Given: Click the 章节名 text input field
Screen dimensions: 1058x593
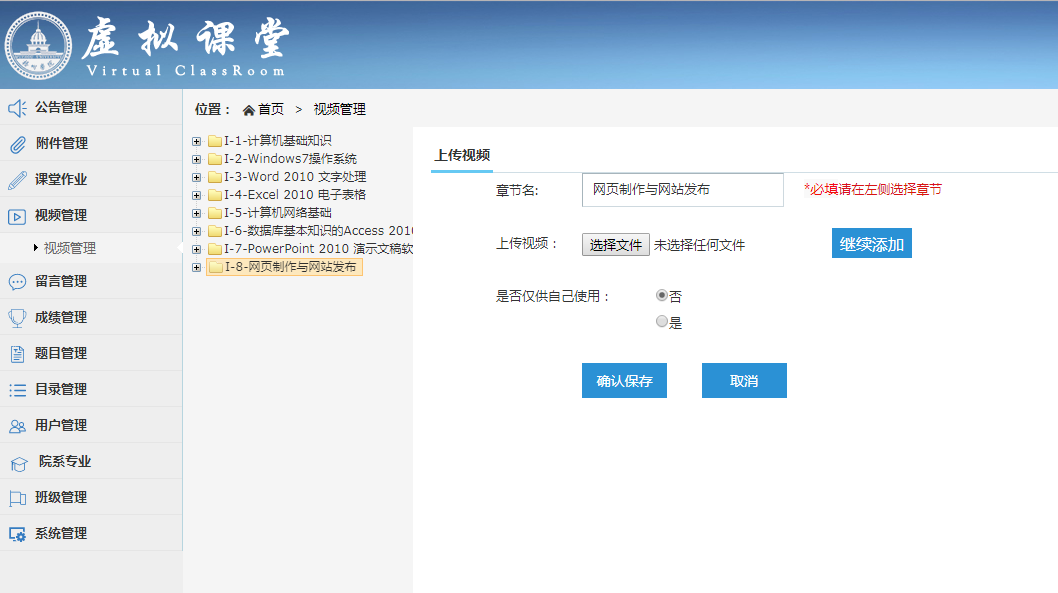Looking at the screenshot, I should click(x=682, y=190).
